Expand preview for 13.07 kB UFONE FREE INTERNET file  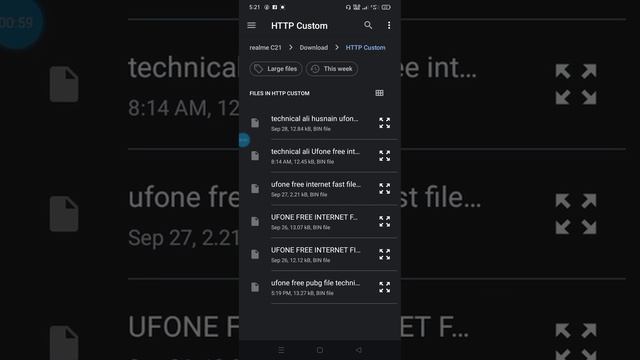pyautogui.click(x=384, y=221)
